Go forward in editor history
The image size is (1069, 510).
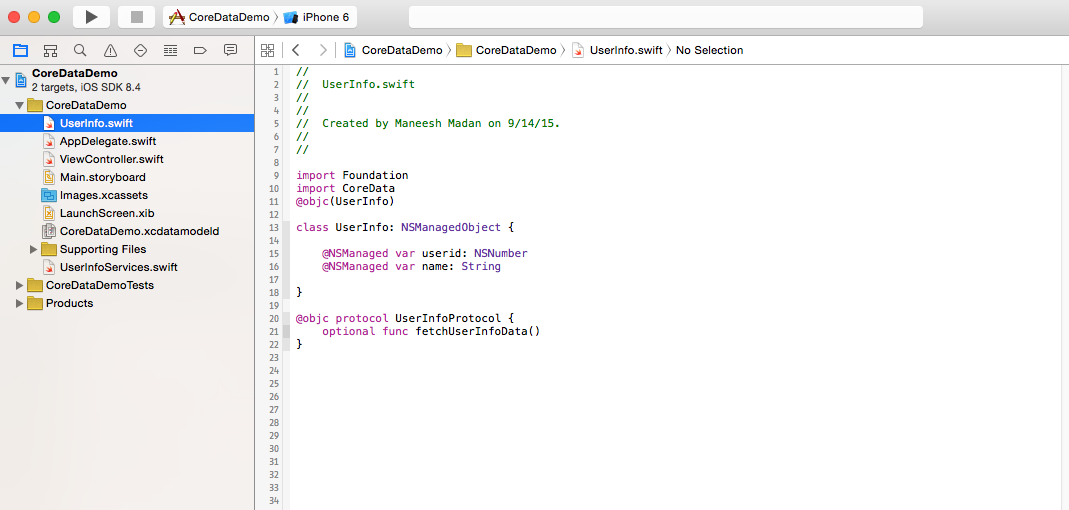click(x=322, y=50)
